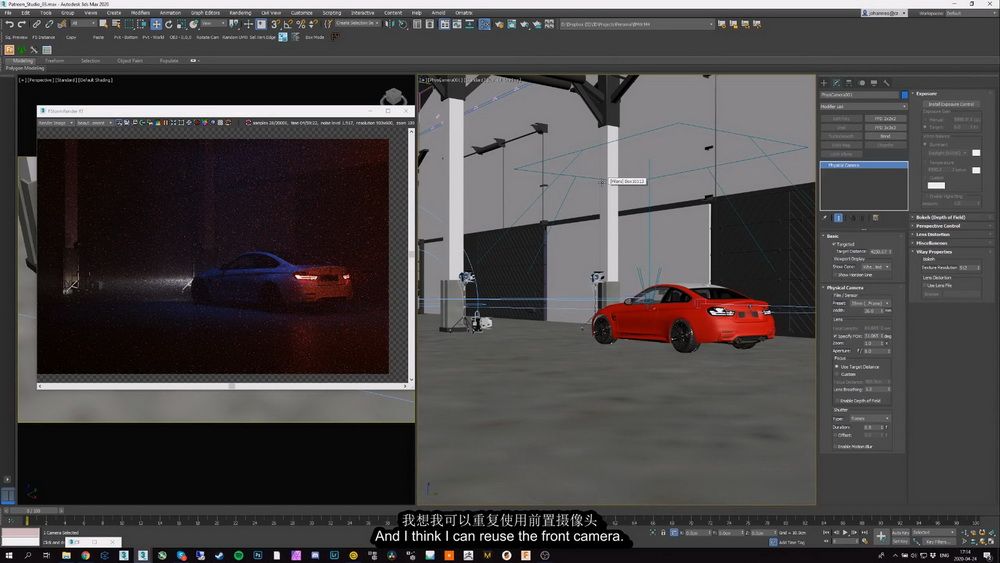Open the Graph Editors menu

[205, 13]
